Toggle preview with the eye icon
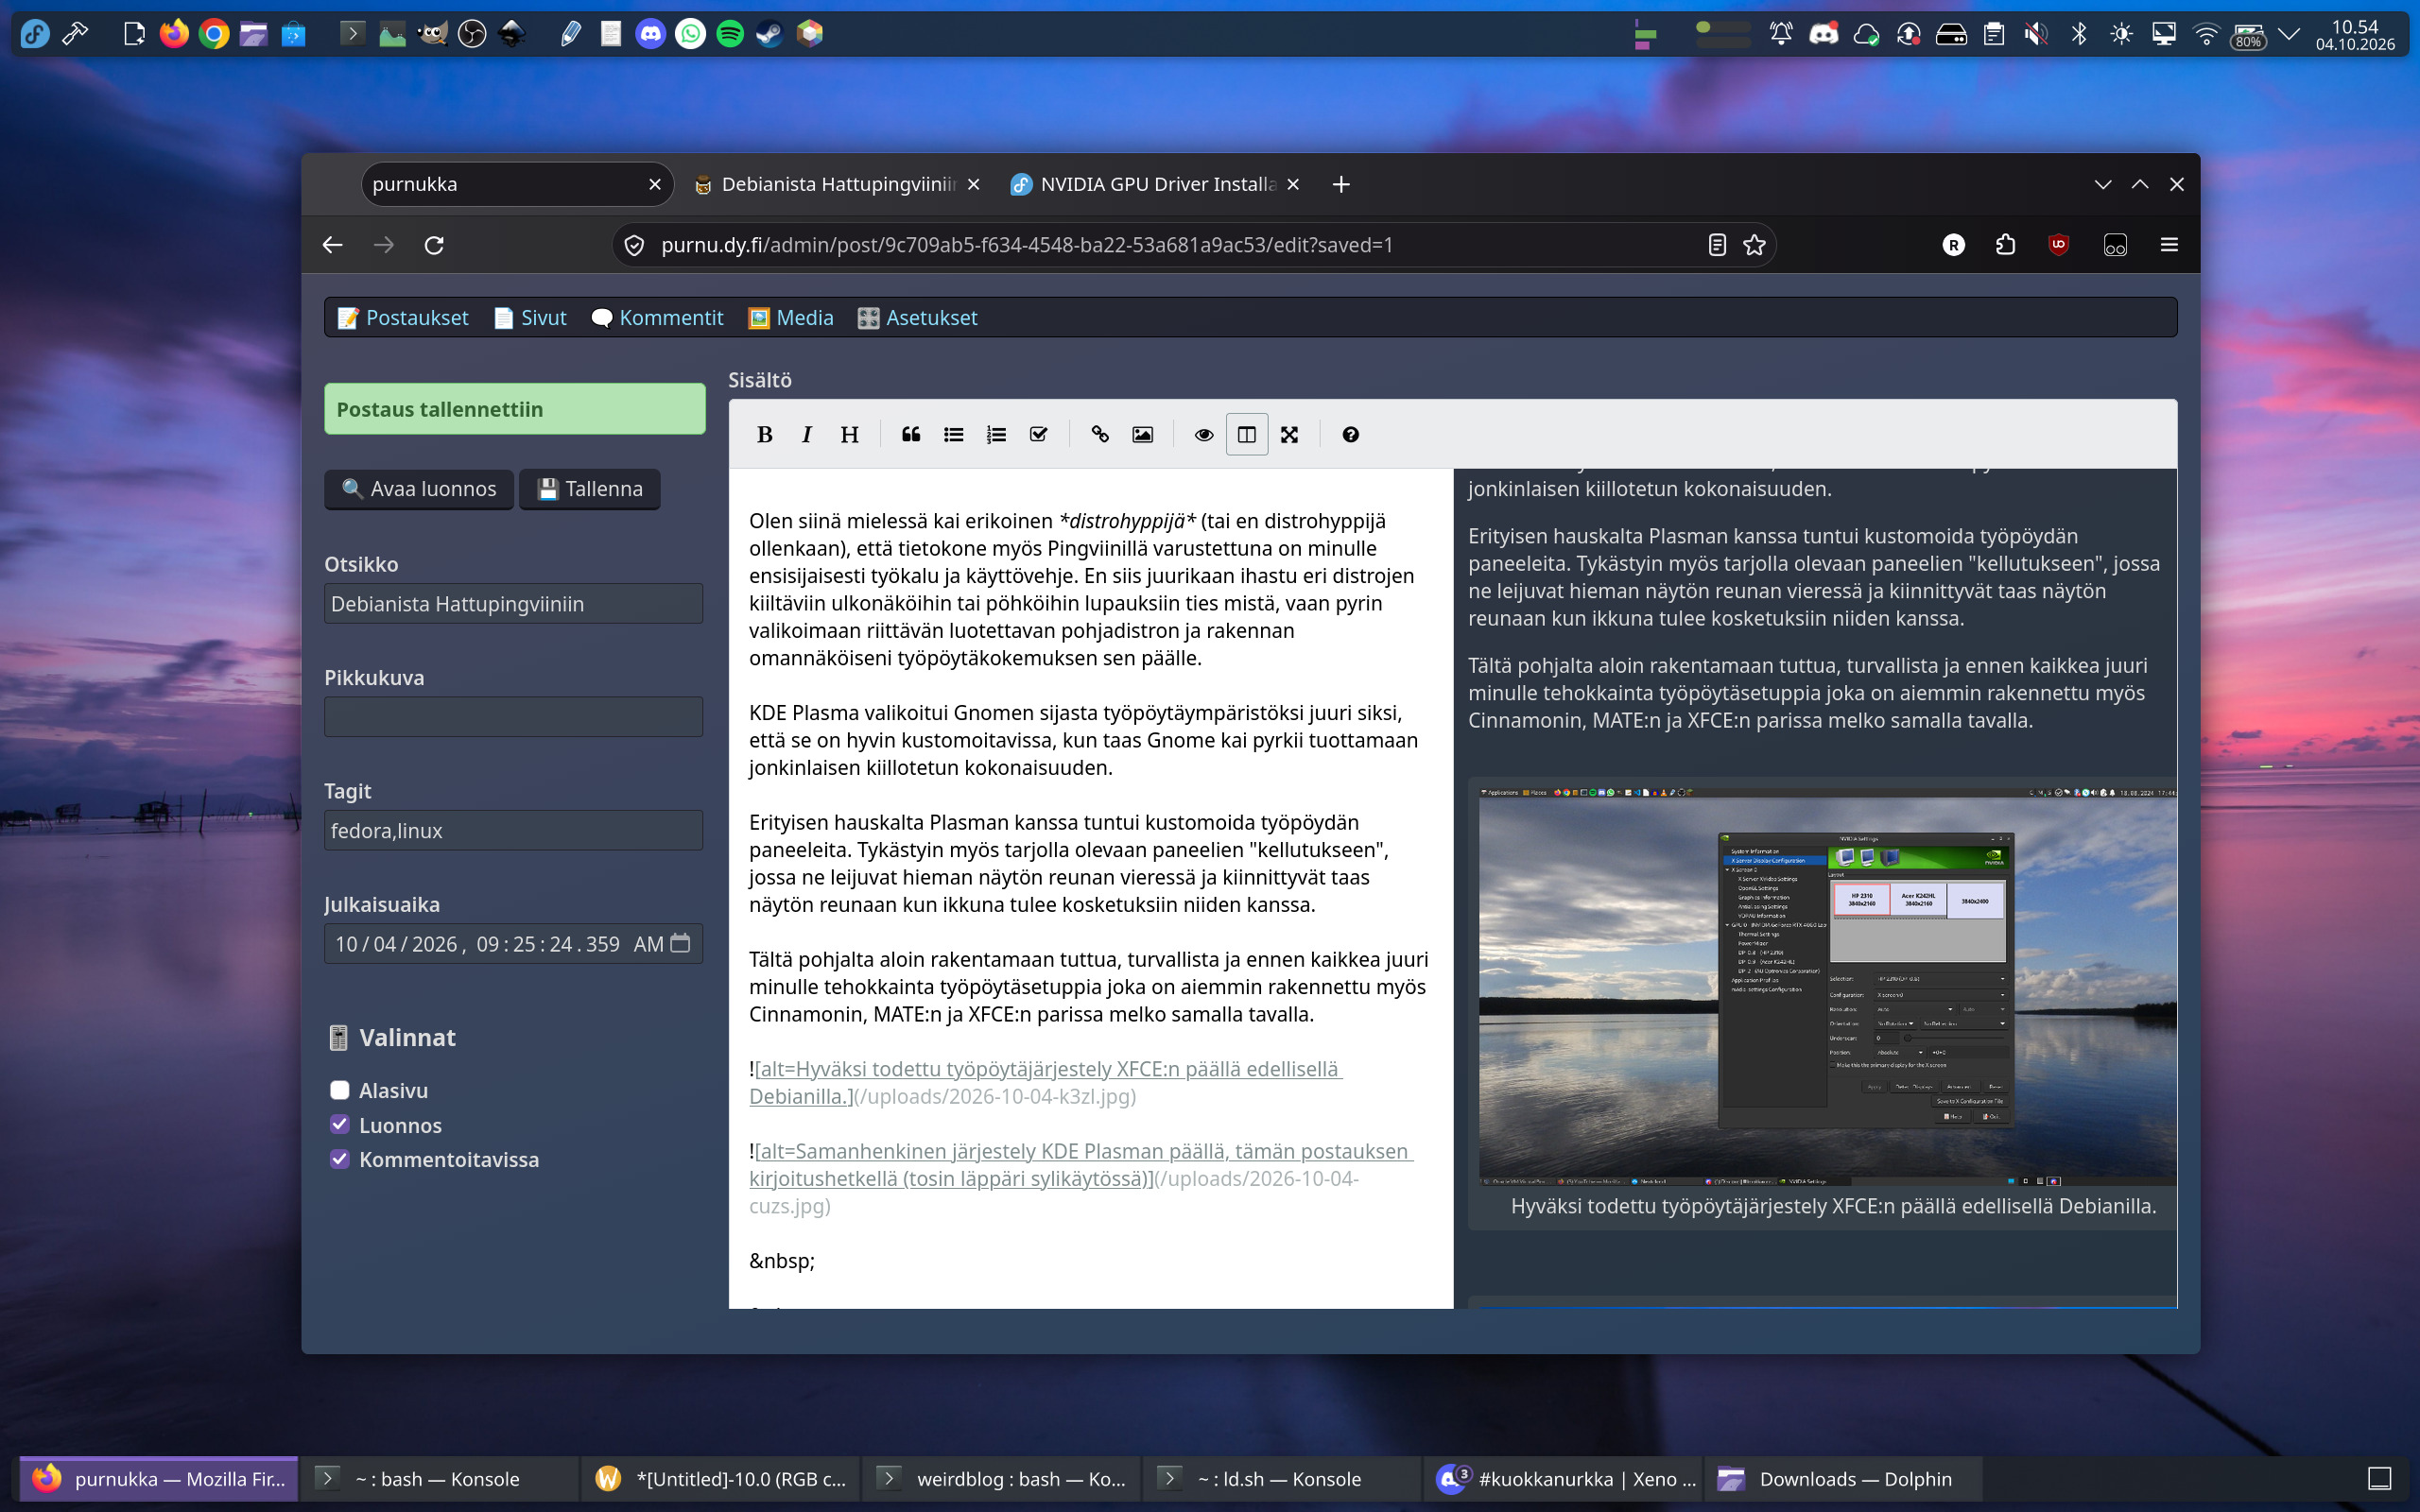This screenshot has height=1512, width=2420. coord(1204,434)
